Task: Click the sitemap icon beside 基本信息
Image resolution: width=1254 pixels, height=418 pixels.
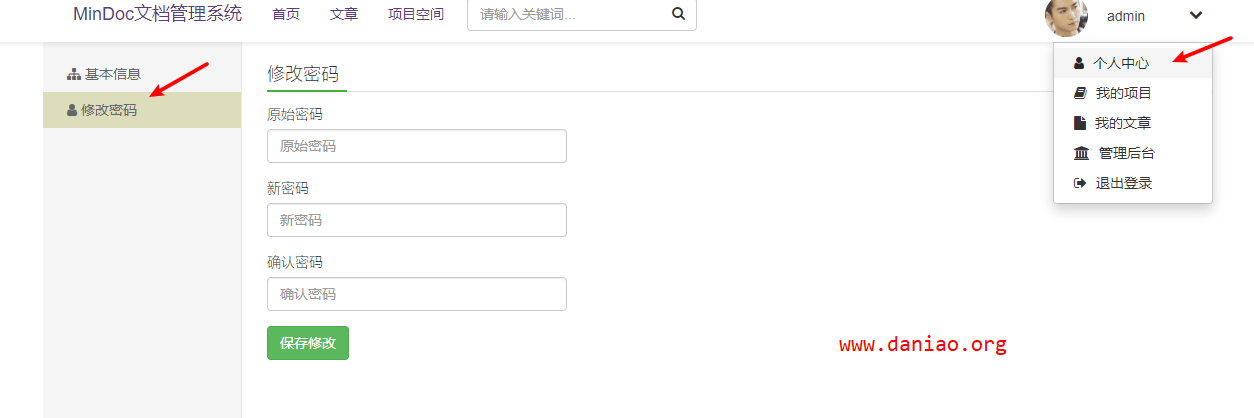Action: [73, 74]
